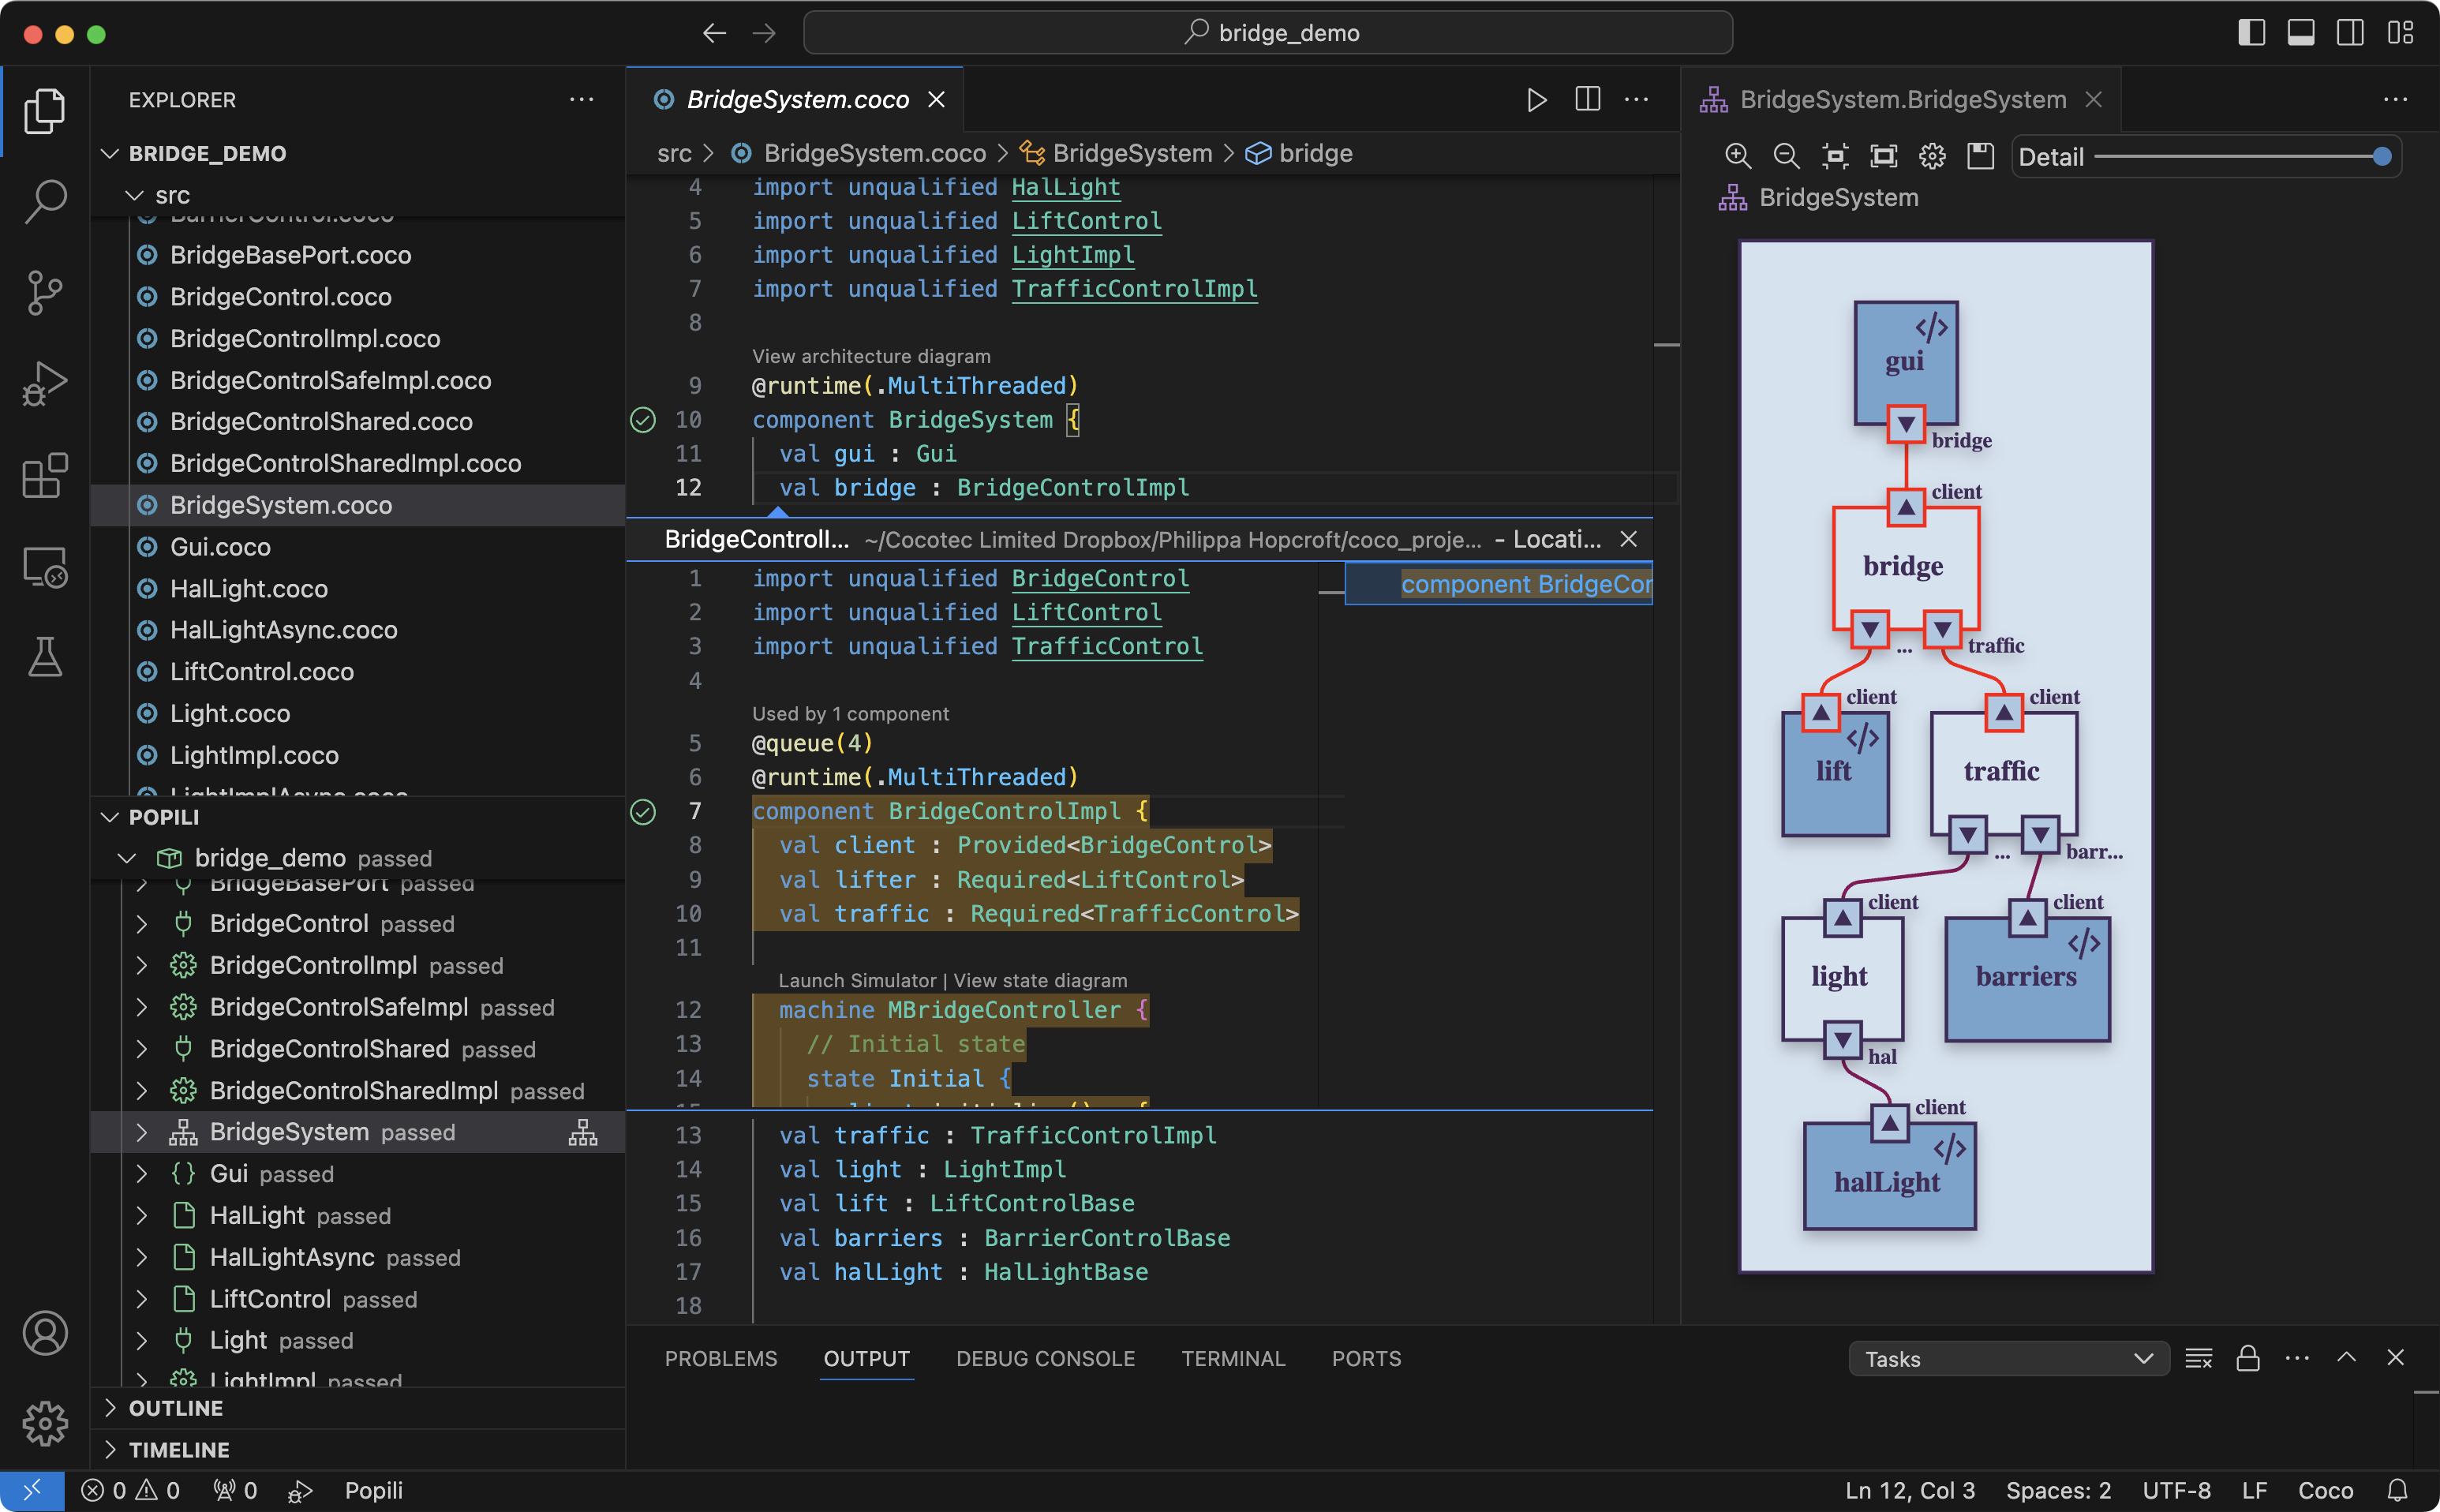Maximize the panel size with chevron
Screen dimensions: 2440x1512
pos(2347,1358)
